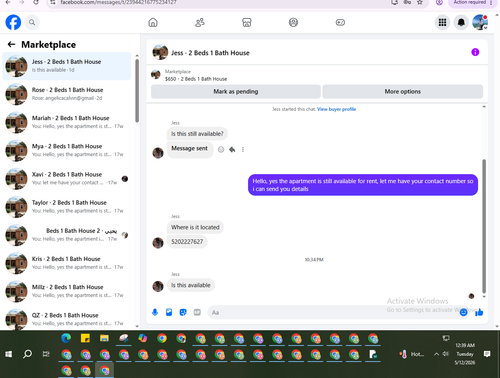The height and width of the screenshot is (378, 500).
Task: Choose a sticker with the sticker icon
Action: coord(183,312)
